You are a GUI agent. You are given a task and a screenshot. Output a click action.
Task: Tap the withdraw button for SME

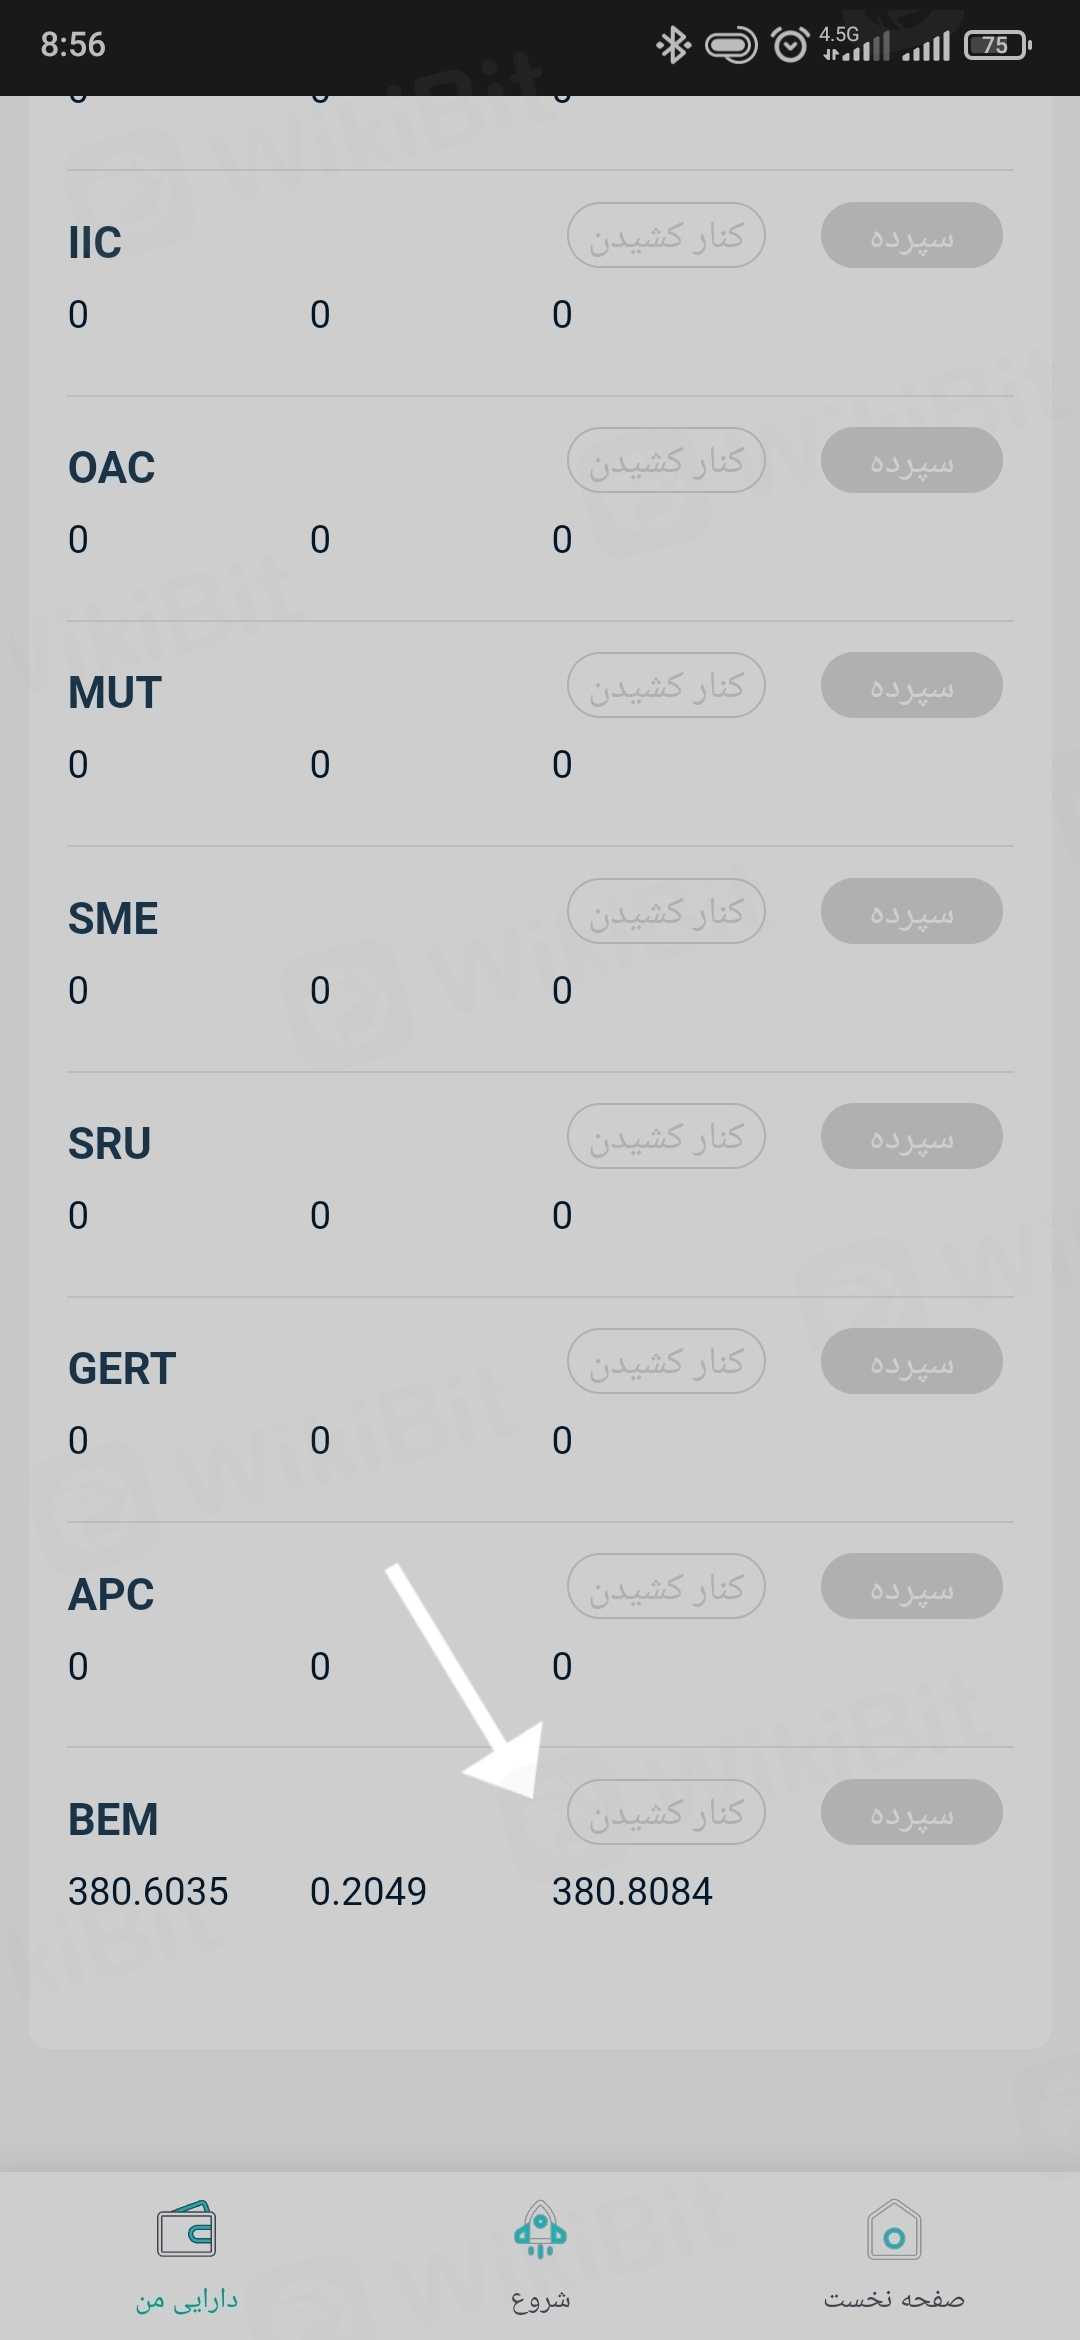[666, 911]
